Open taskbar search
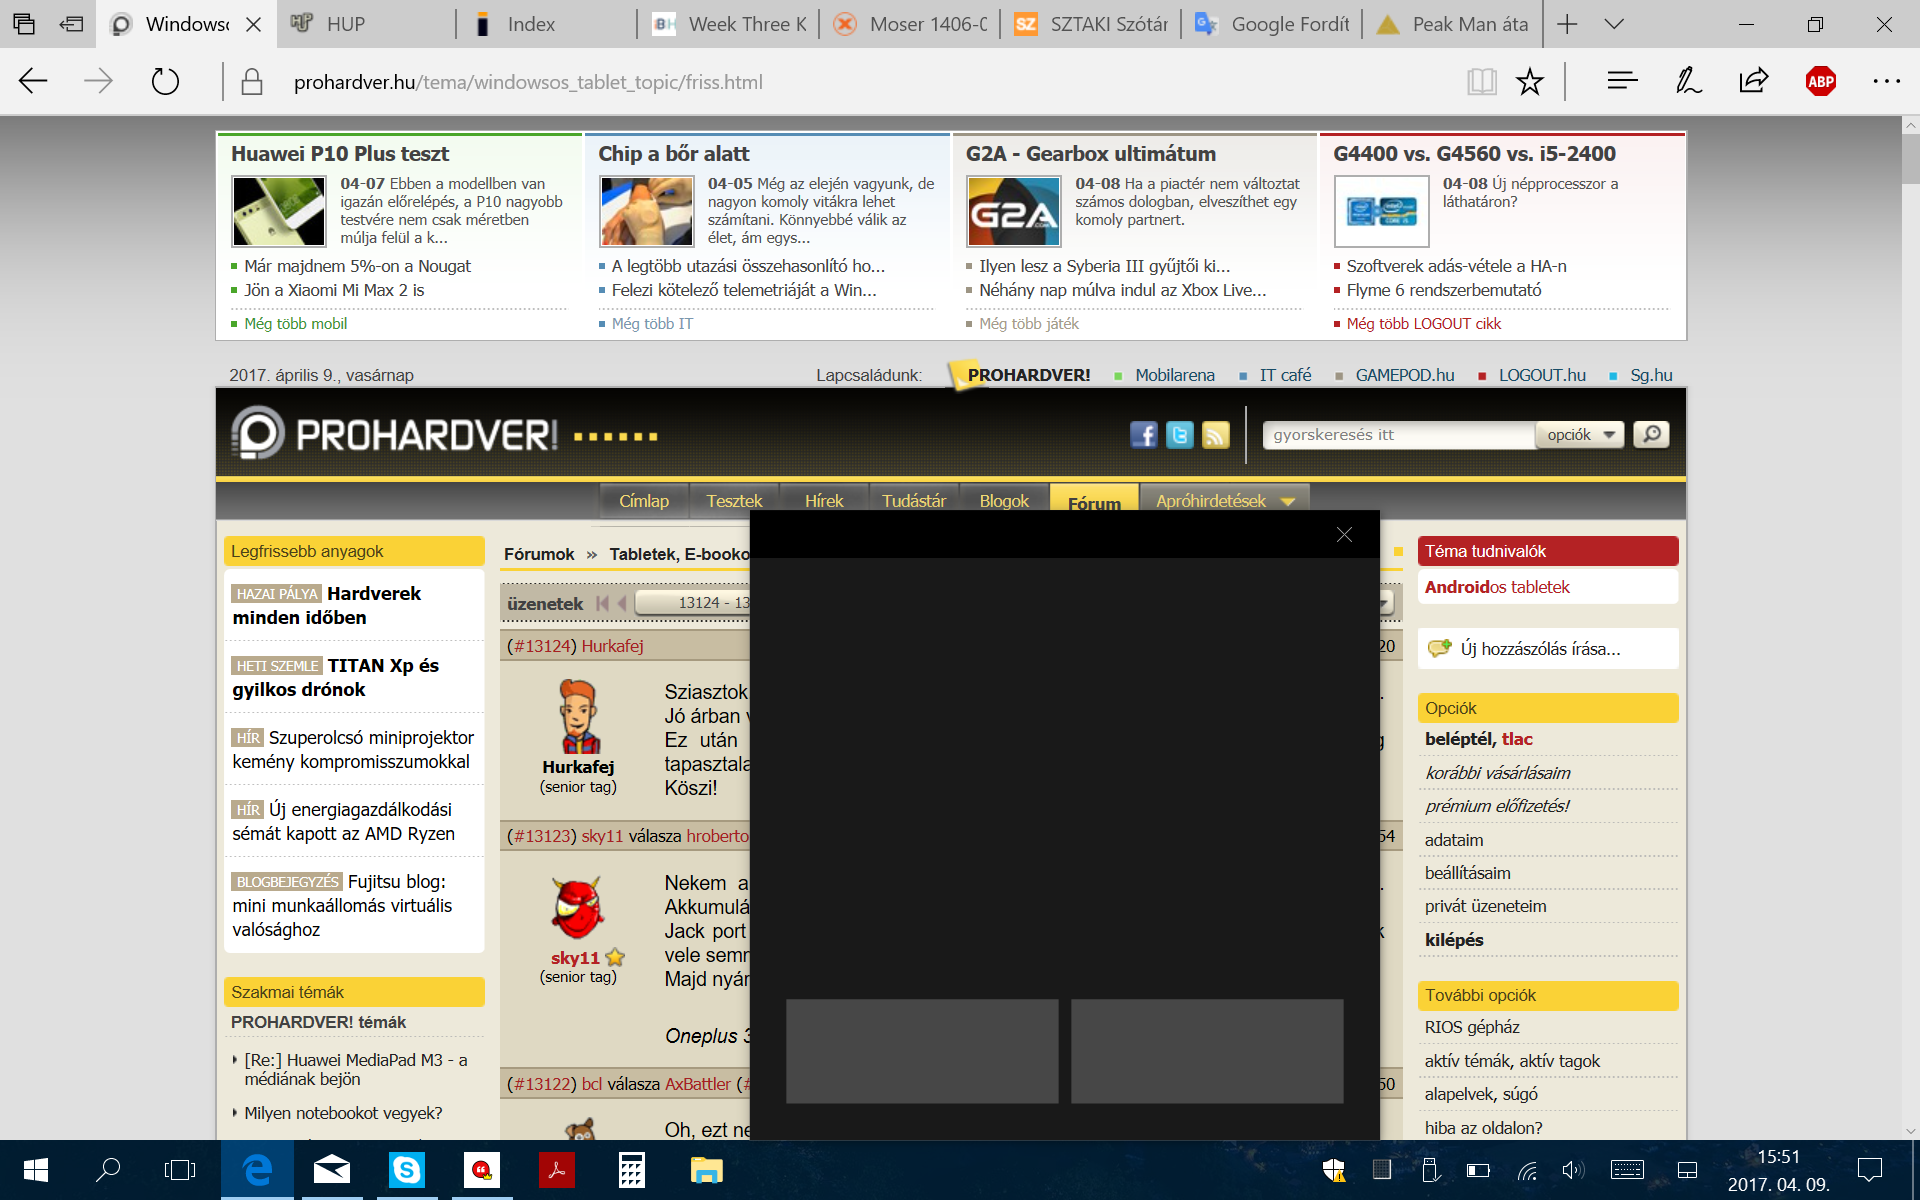The width and height of the screenshot is (1920, 1200). point(108,1169)
